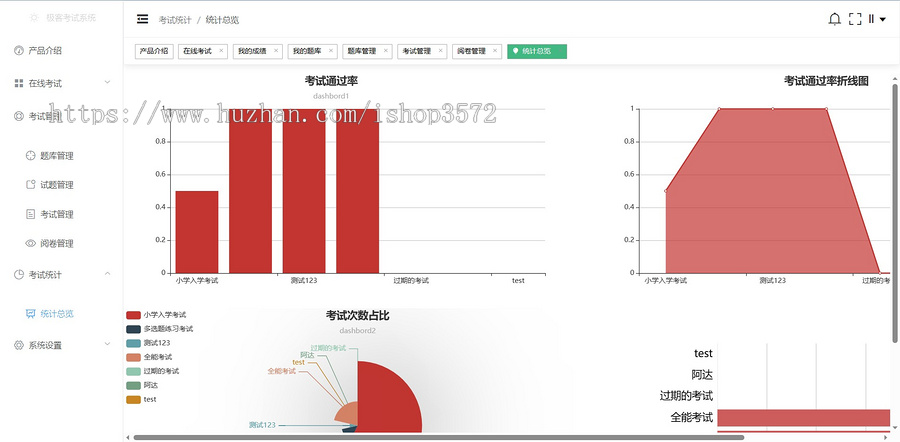
Task: Open the notifications bell icon
Action: click(x=835, y=19)
